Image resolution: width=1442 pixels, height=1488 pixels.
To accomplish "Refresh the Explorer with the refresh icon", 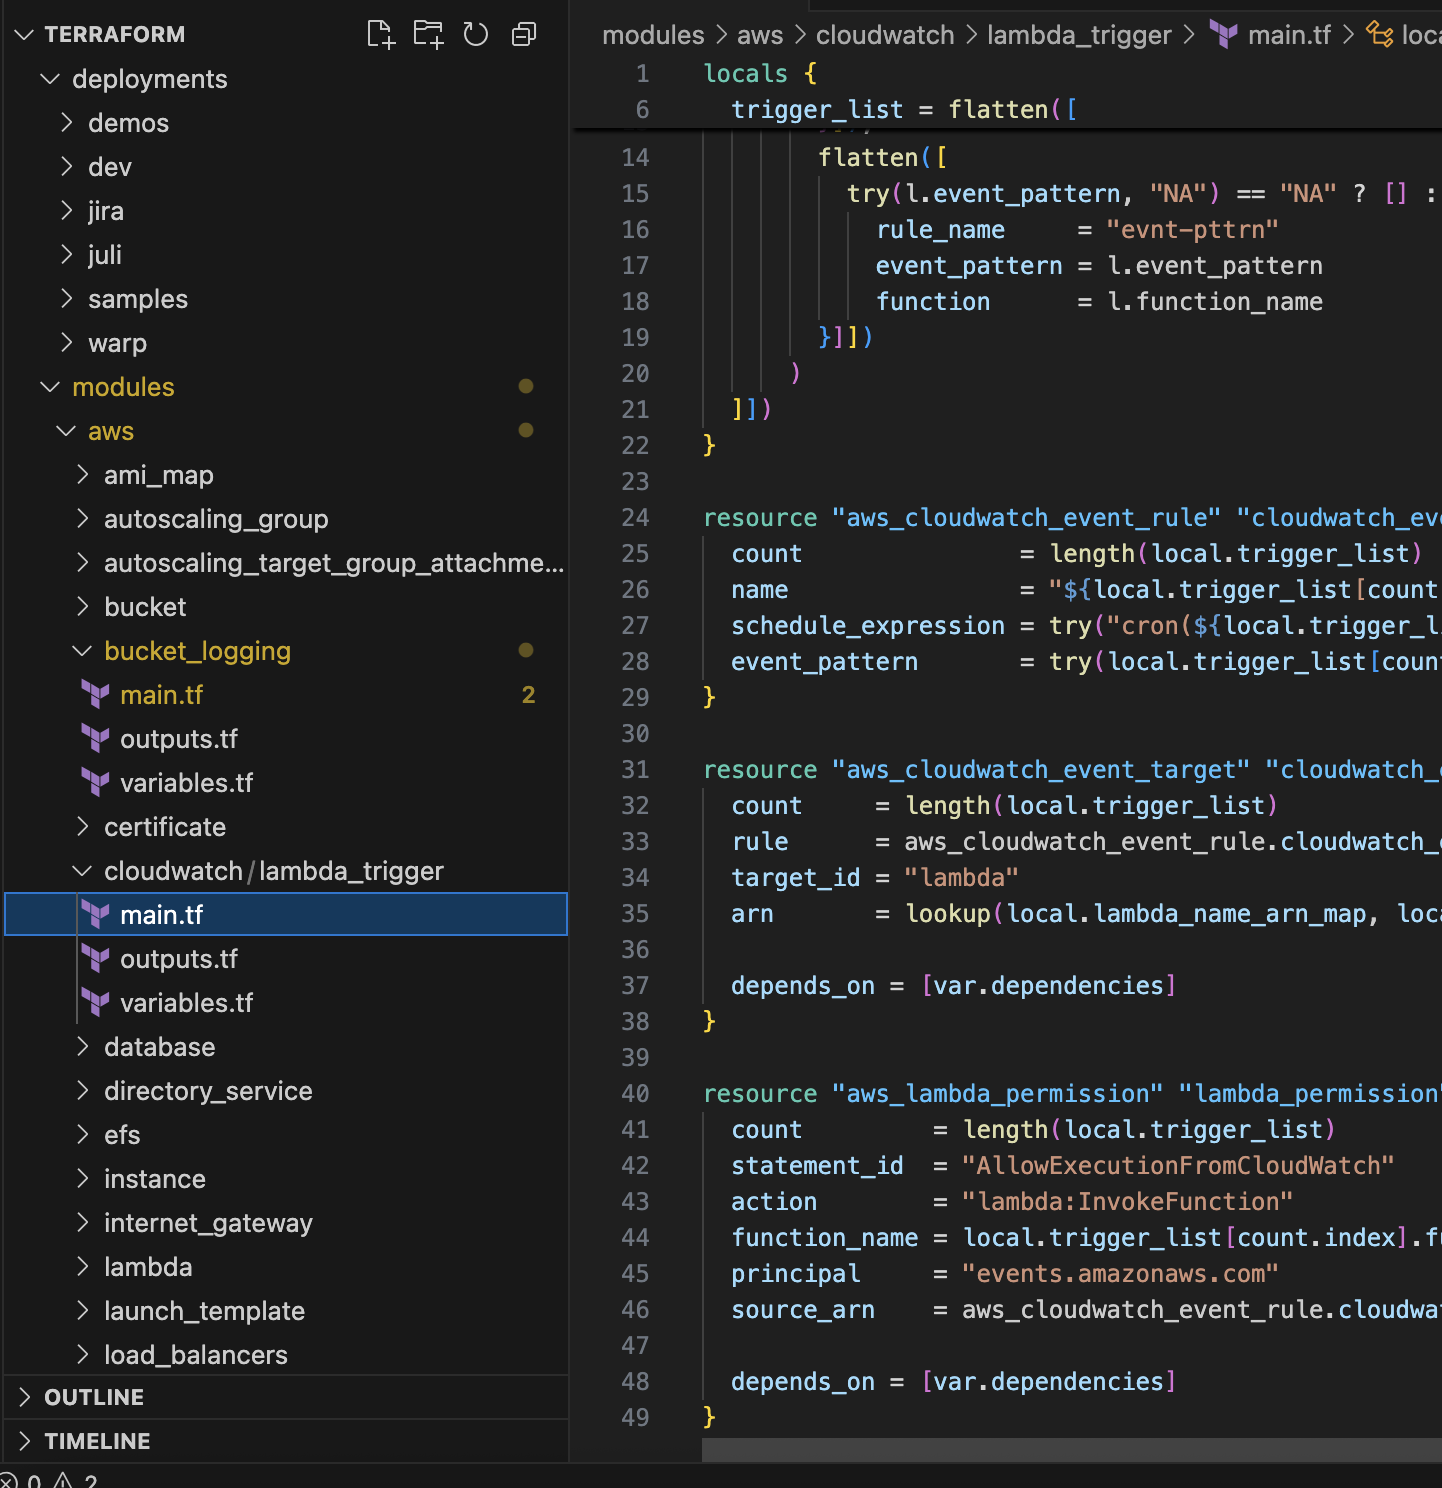I will [476, 35].
